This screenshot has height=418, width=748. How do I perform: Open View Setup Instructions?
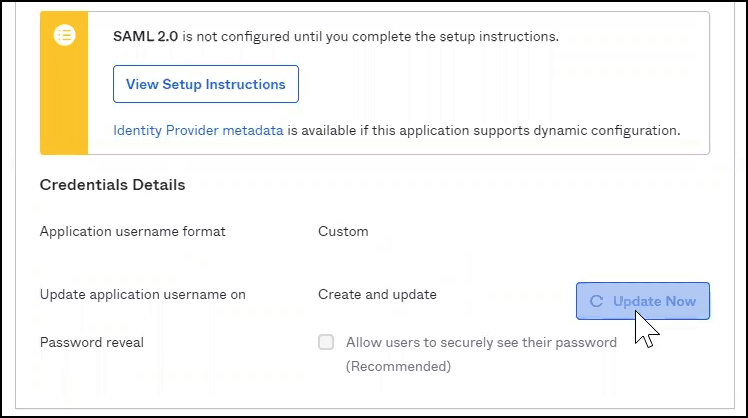coord(206,84)
